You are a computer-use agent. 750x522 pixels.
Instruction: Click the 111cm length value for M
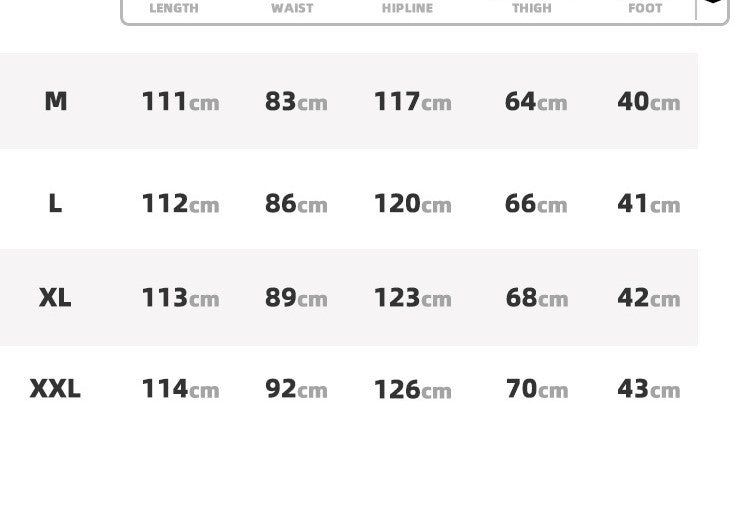coord(181,101)
